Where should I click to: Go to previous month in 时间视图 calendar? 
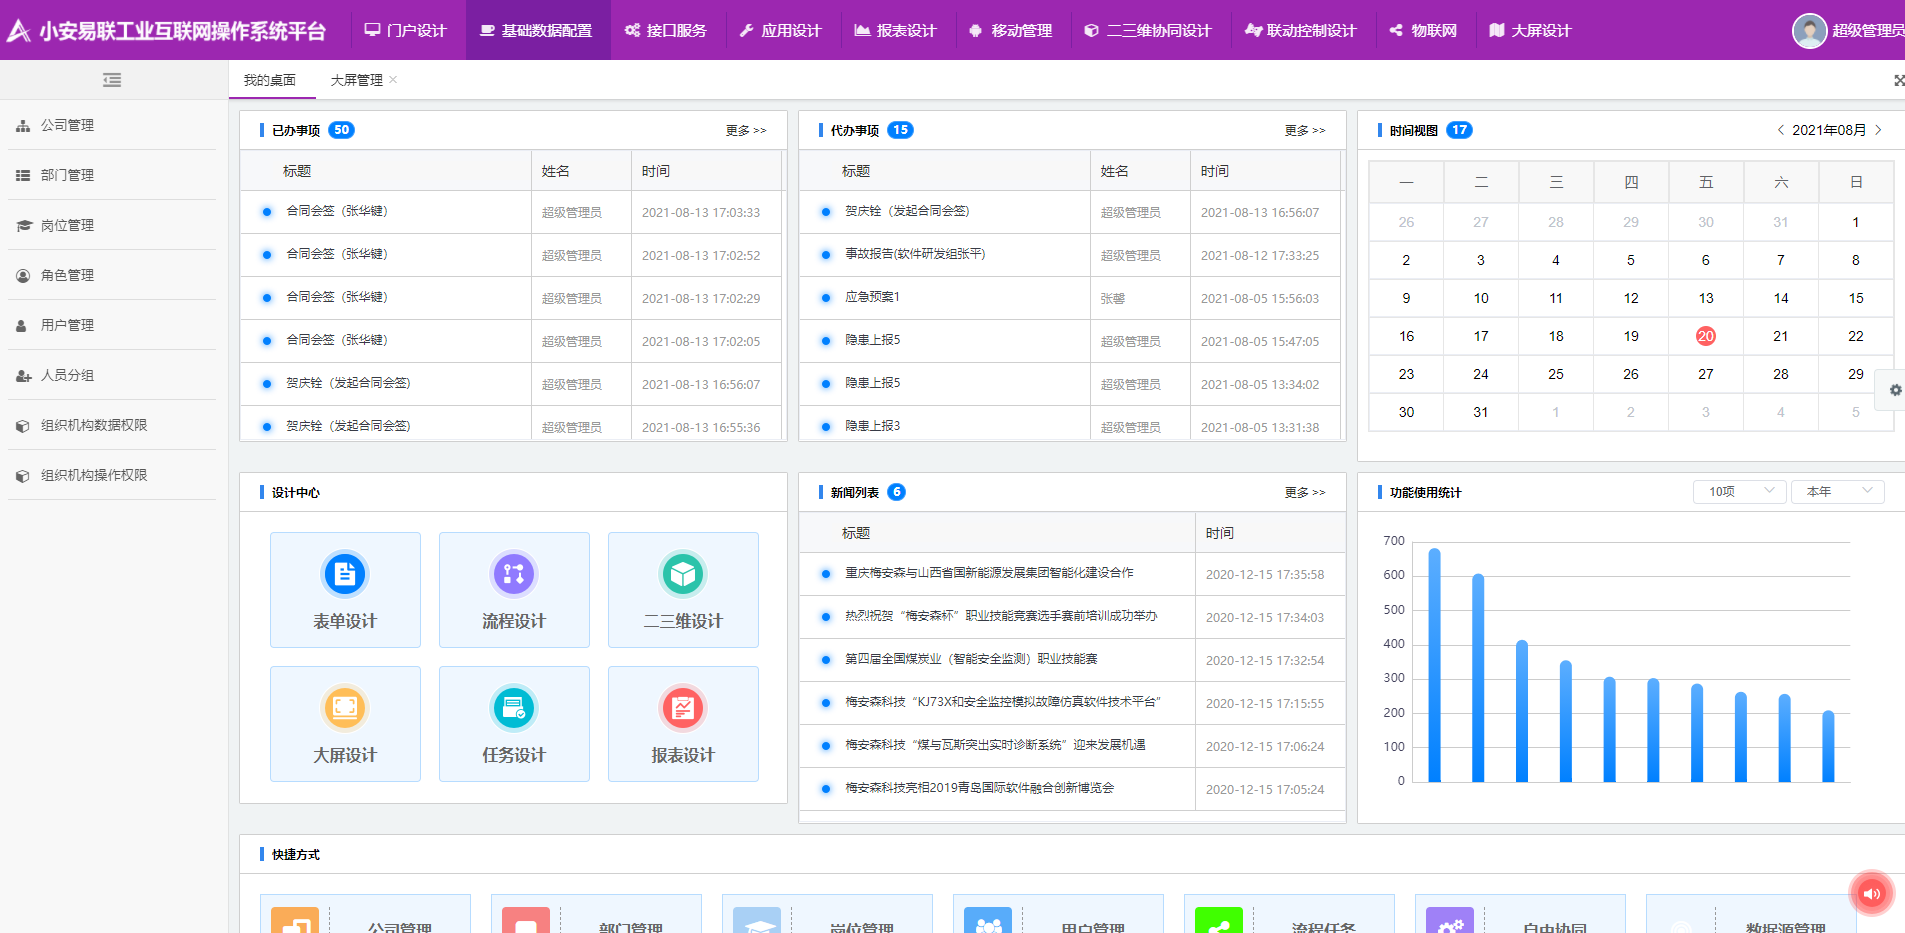pos(1780,130)
